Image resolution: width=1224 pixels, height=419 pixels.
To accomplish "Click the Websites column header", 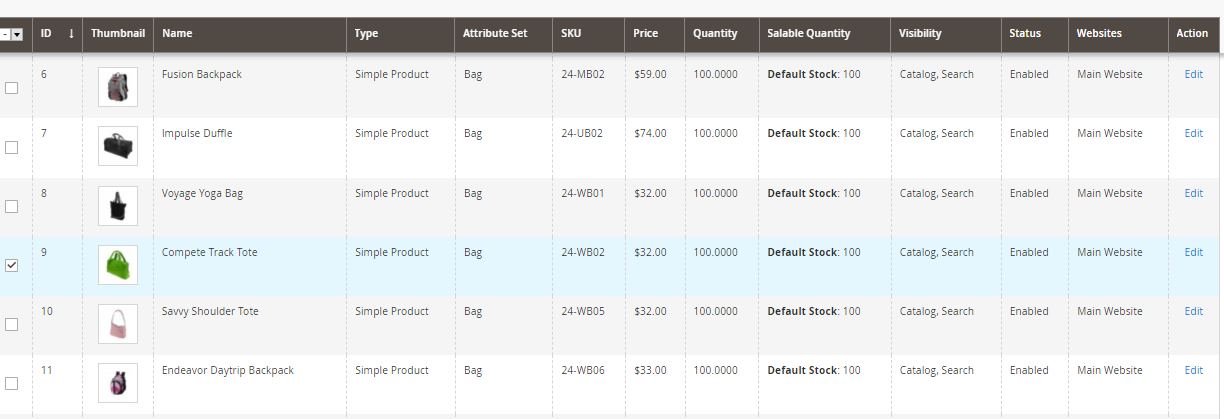I will point(1118,34).
